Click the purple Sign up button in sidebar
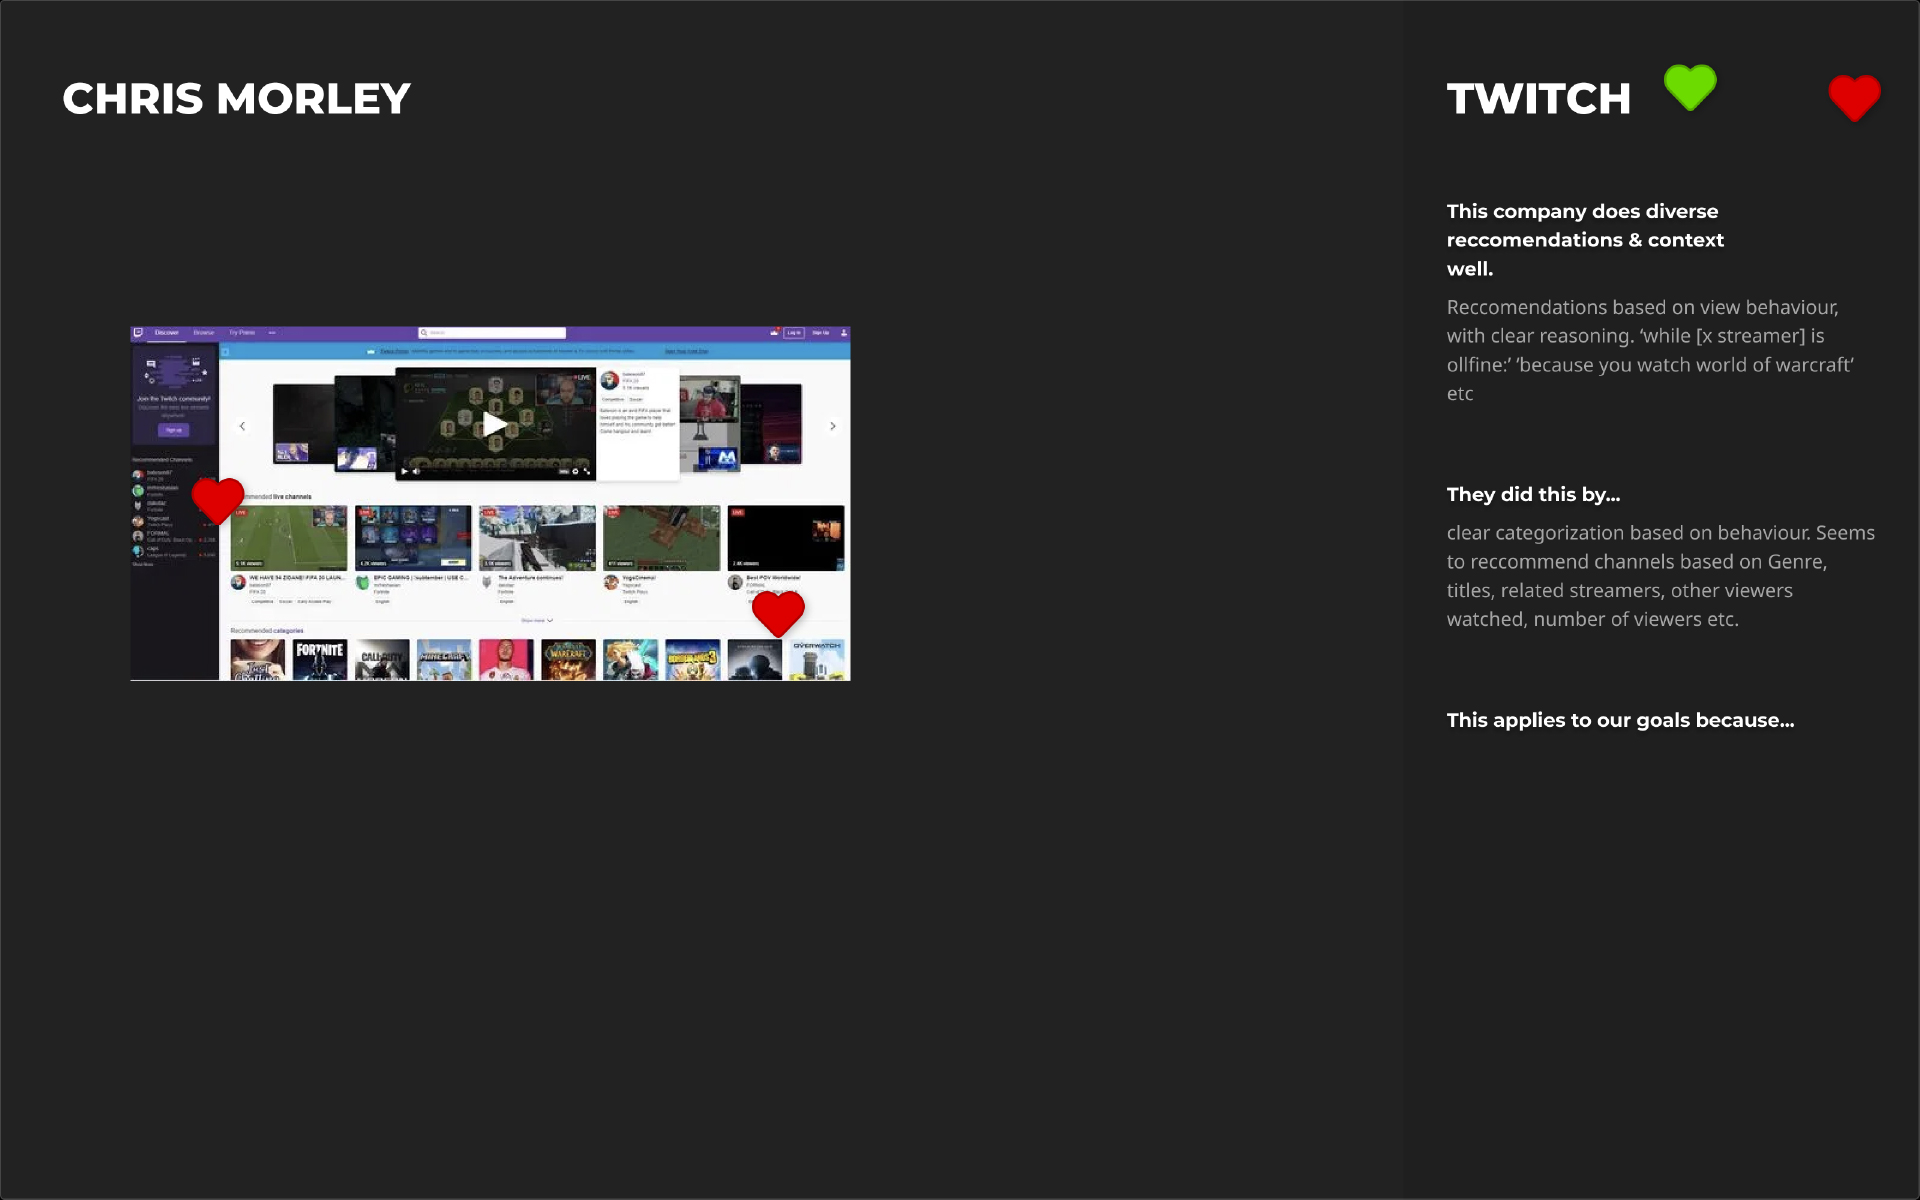 (174, 430)
